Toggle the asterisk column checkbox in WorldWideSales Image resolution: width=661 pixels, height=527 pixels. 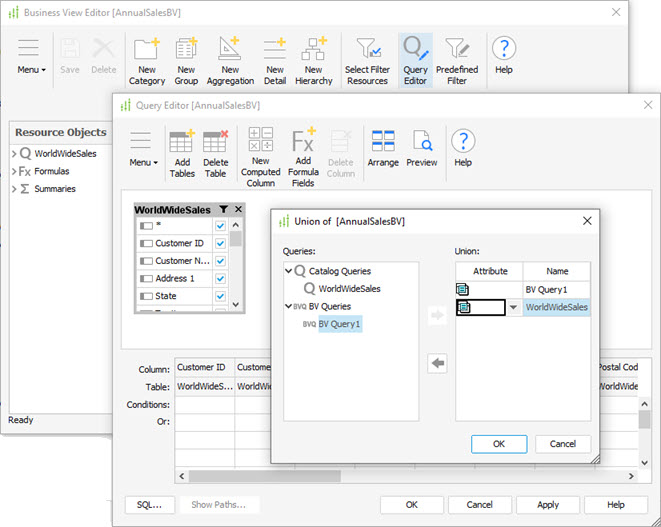point(220,226)
